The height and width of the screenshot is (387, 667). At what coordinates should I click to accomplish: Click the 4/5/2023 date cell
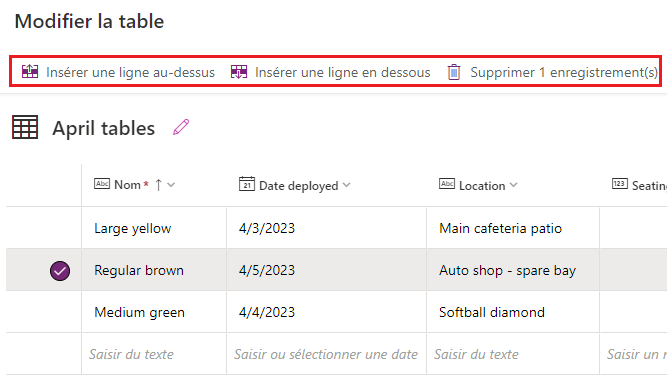coord(326,270)
